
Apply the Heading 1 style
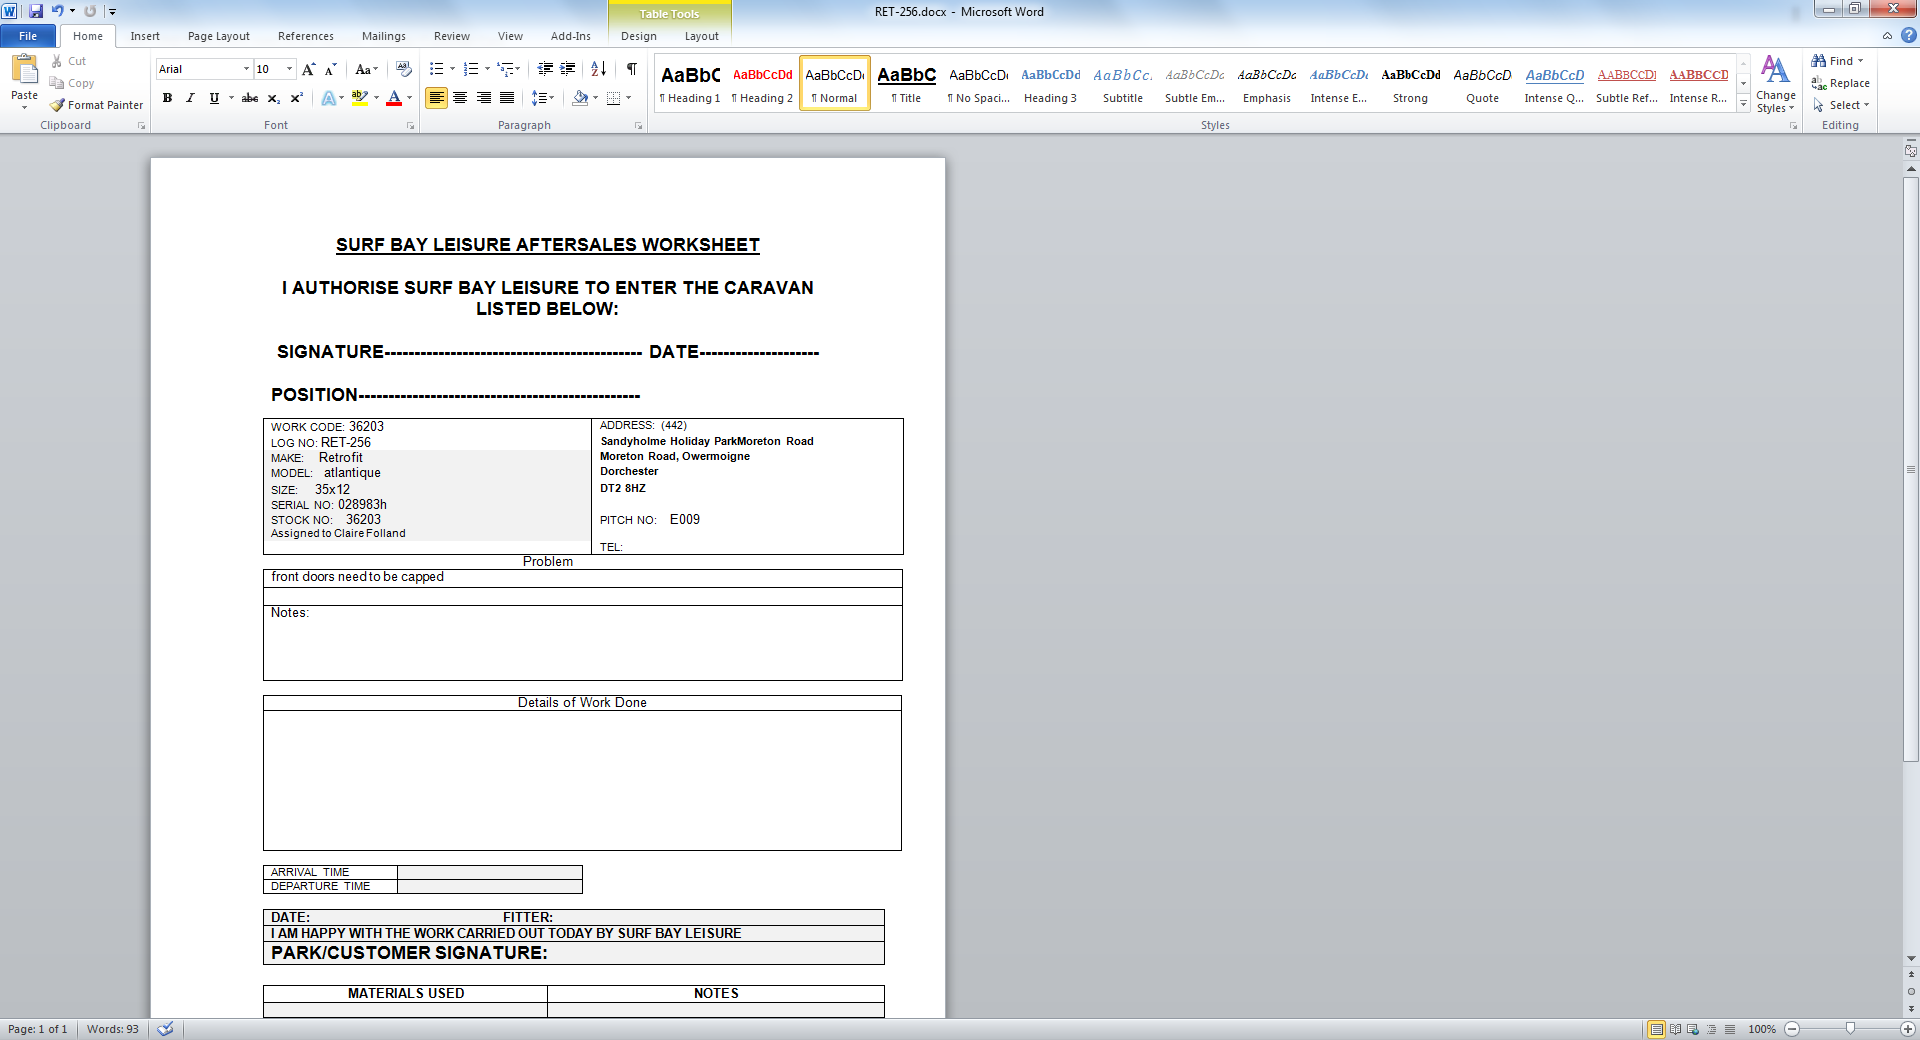tap(690, 84)
